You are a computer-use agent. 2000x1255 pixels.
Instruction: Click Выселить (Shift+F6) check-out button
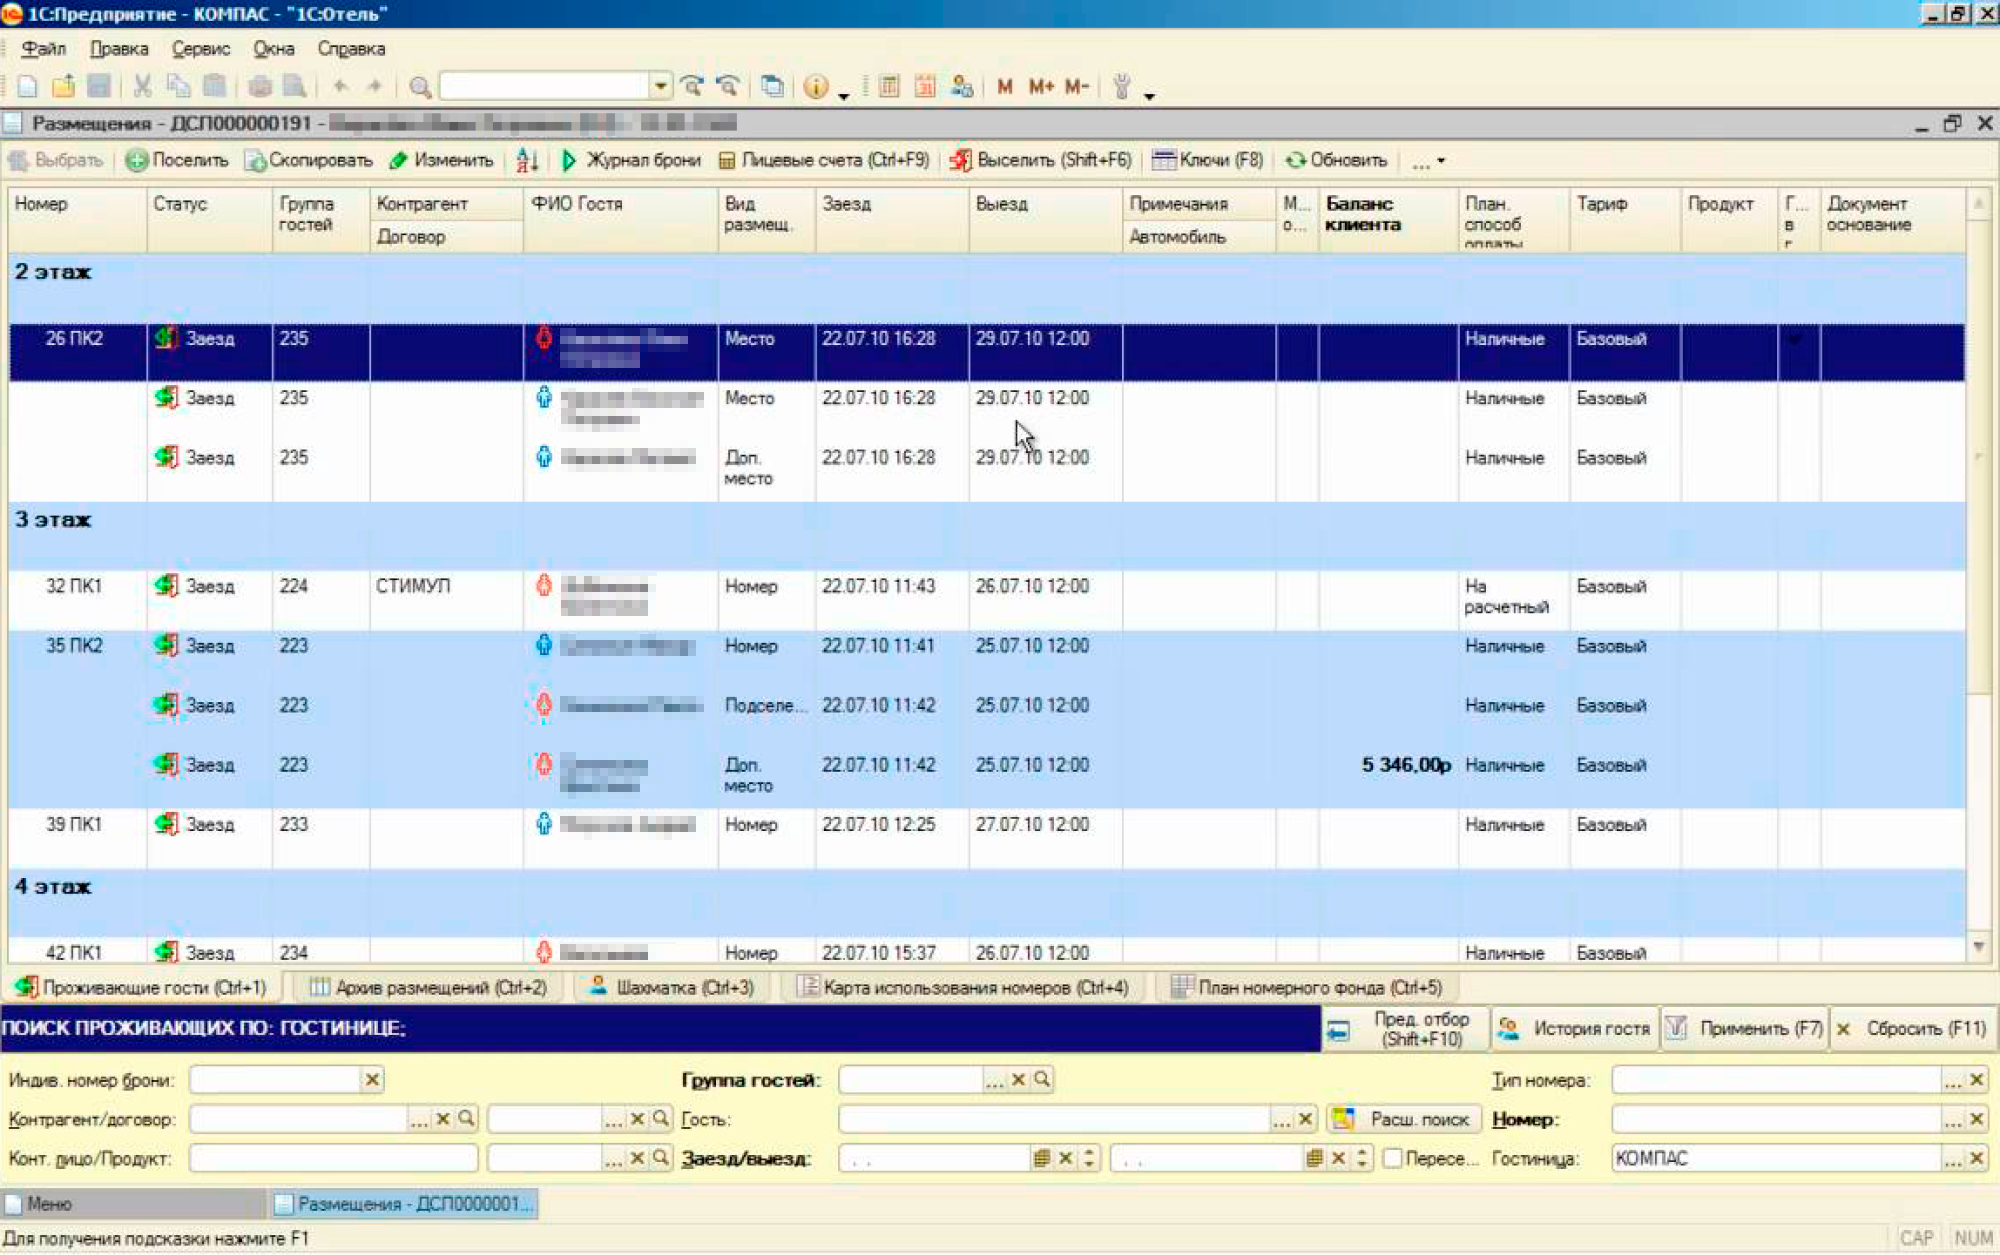(1041, 160)
